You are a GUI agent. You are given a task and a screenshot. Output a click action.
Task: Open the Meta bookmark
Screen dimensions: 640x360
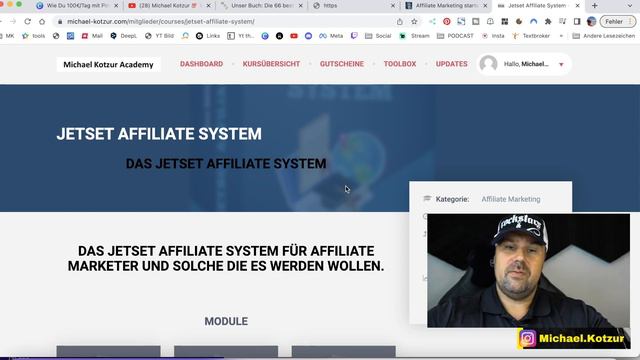[331, 36]
